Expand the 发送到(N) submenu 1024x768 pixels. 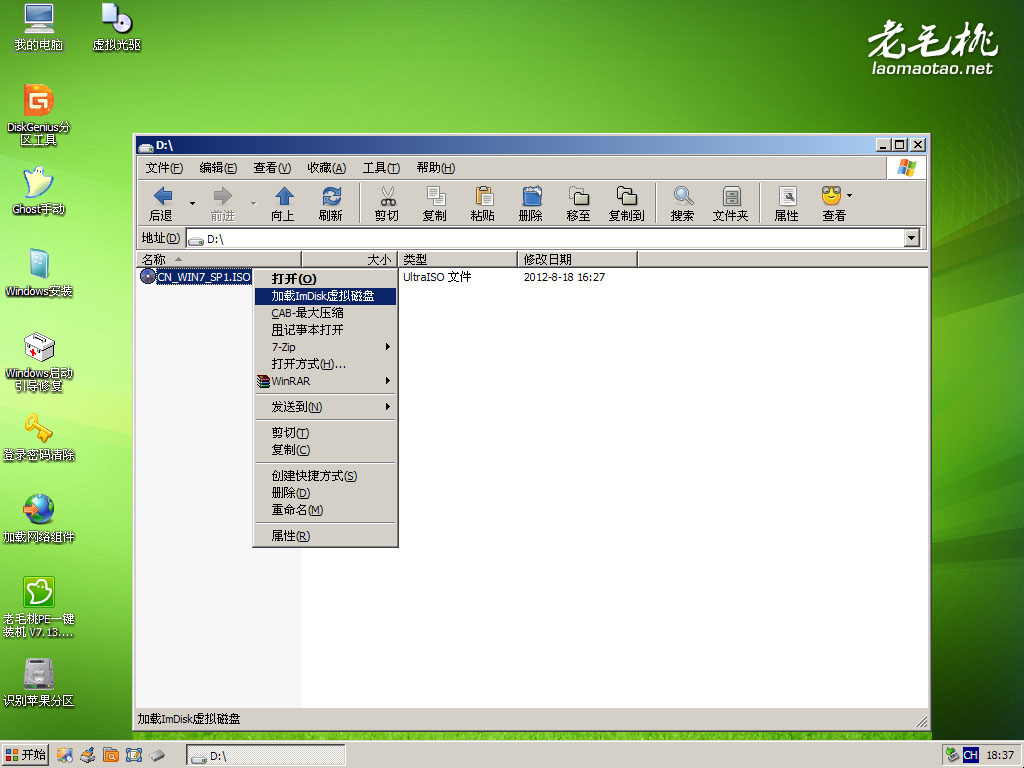(x=388, y=407)
